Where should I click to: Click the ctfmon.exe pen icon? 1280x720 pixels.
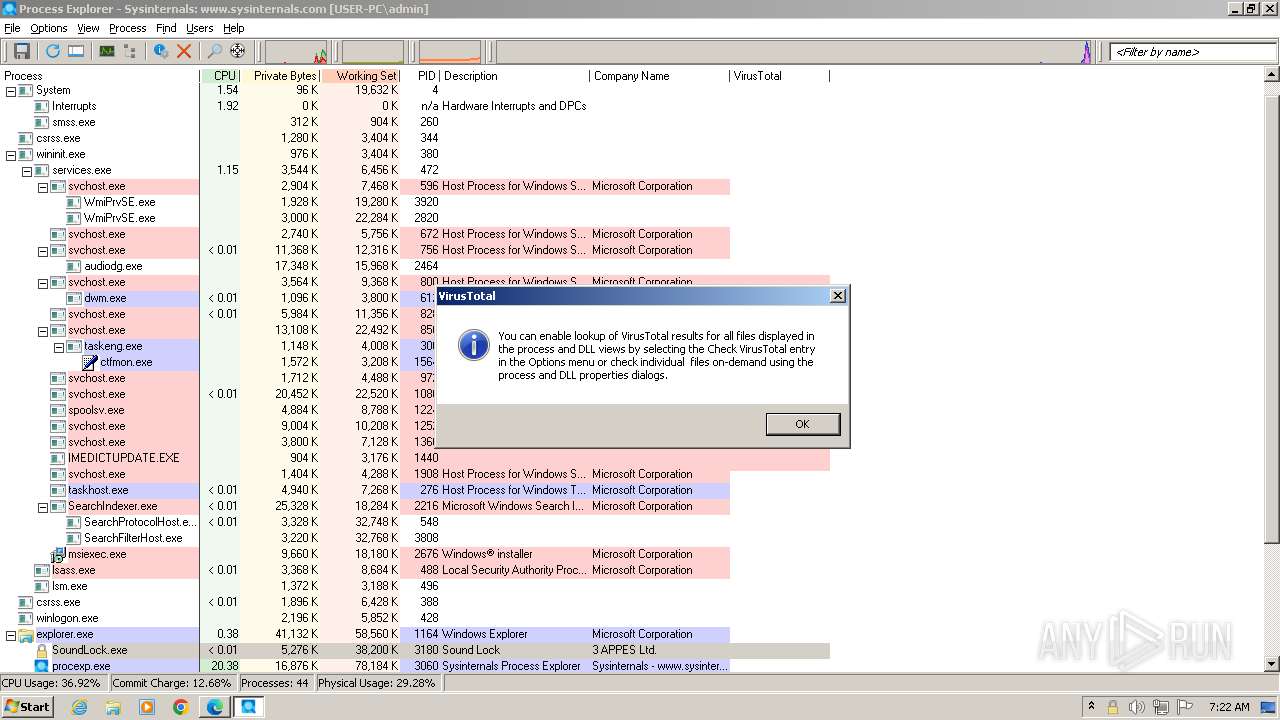point(90,362)
